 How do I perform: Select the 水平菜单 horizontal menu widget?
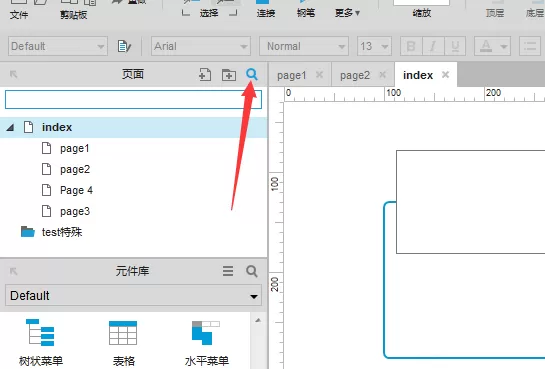[x=206, y=342]
